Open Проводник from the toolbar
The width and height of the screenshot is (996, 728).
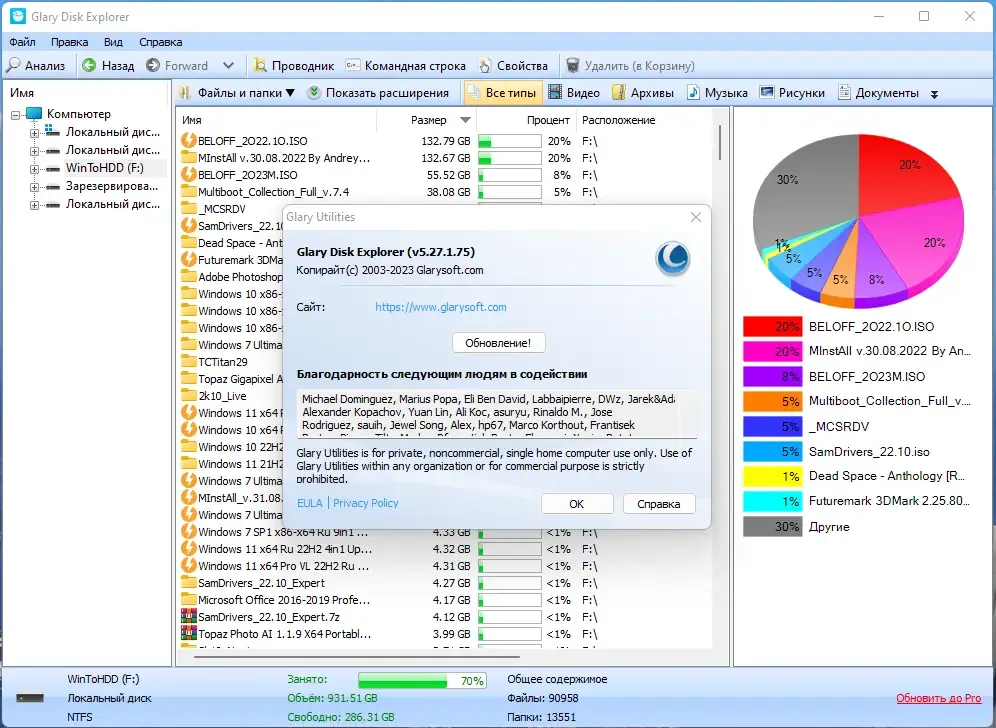(294, 65)
